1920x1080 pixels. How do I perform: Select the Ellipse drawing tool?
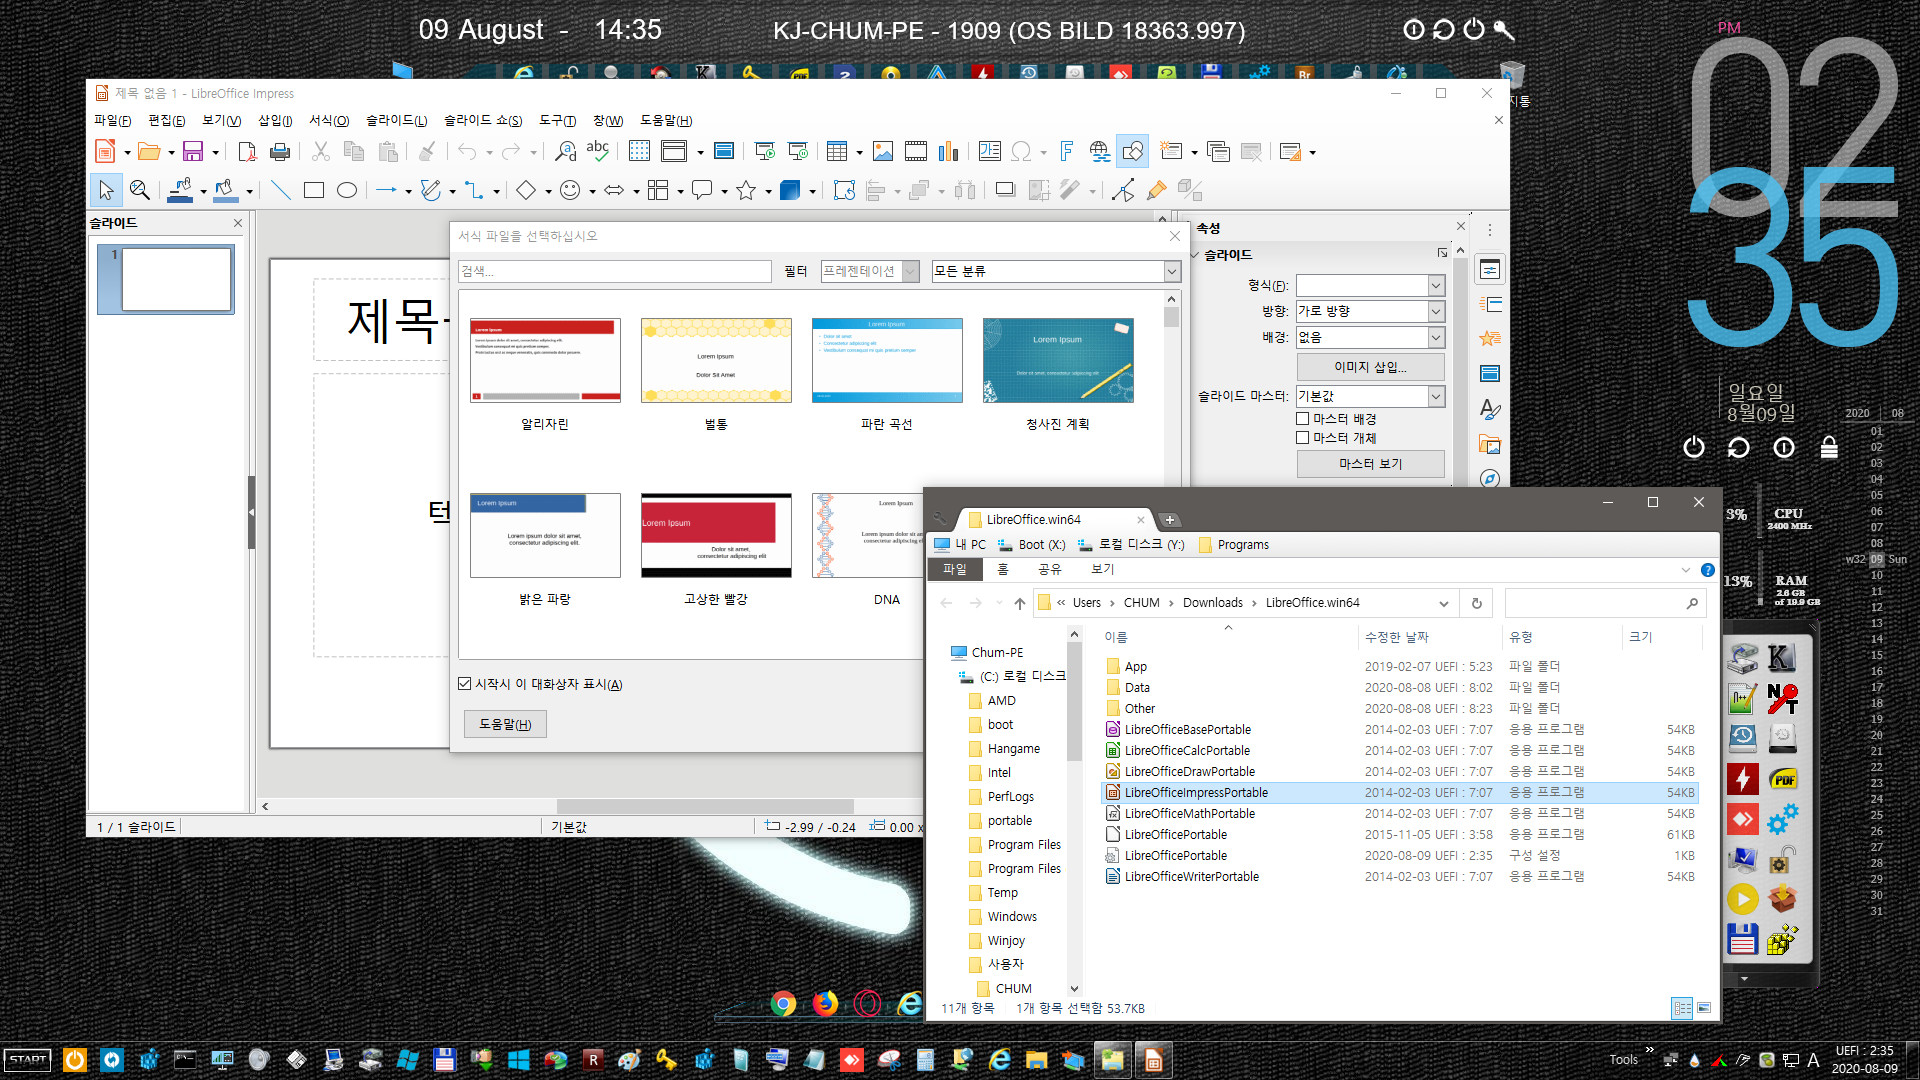[347, 190]
